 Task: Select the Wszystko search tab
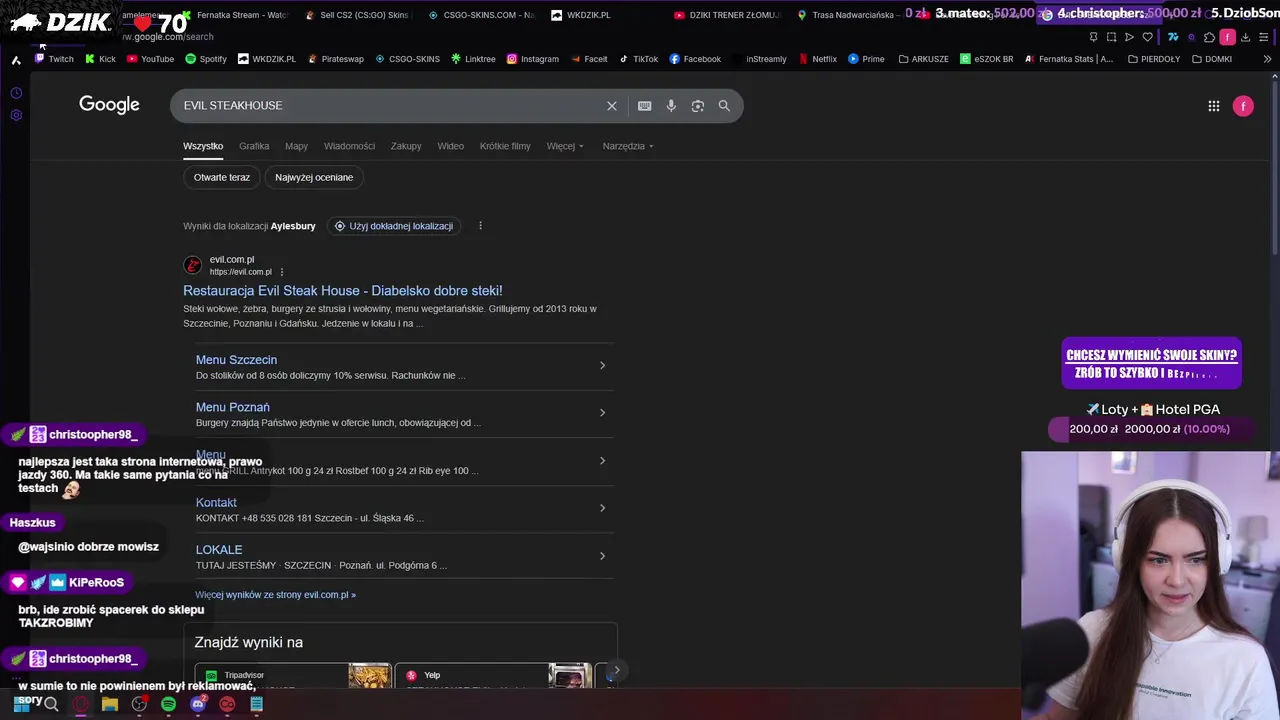tap(203, 146)
